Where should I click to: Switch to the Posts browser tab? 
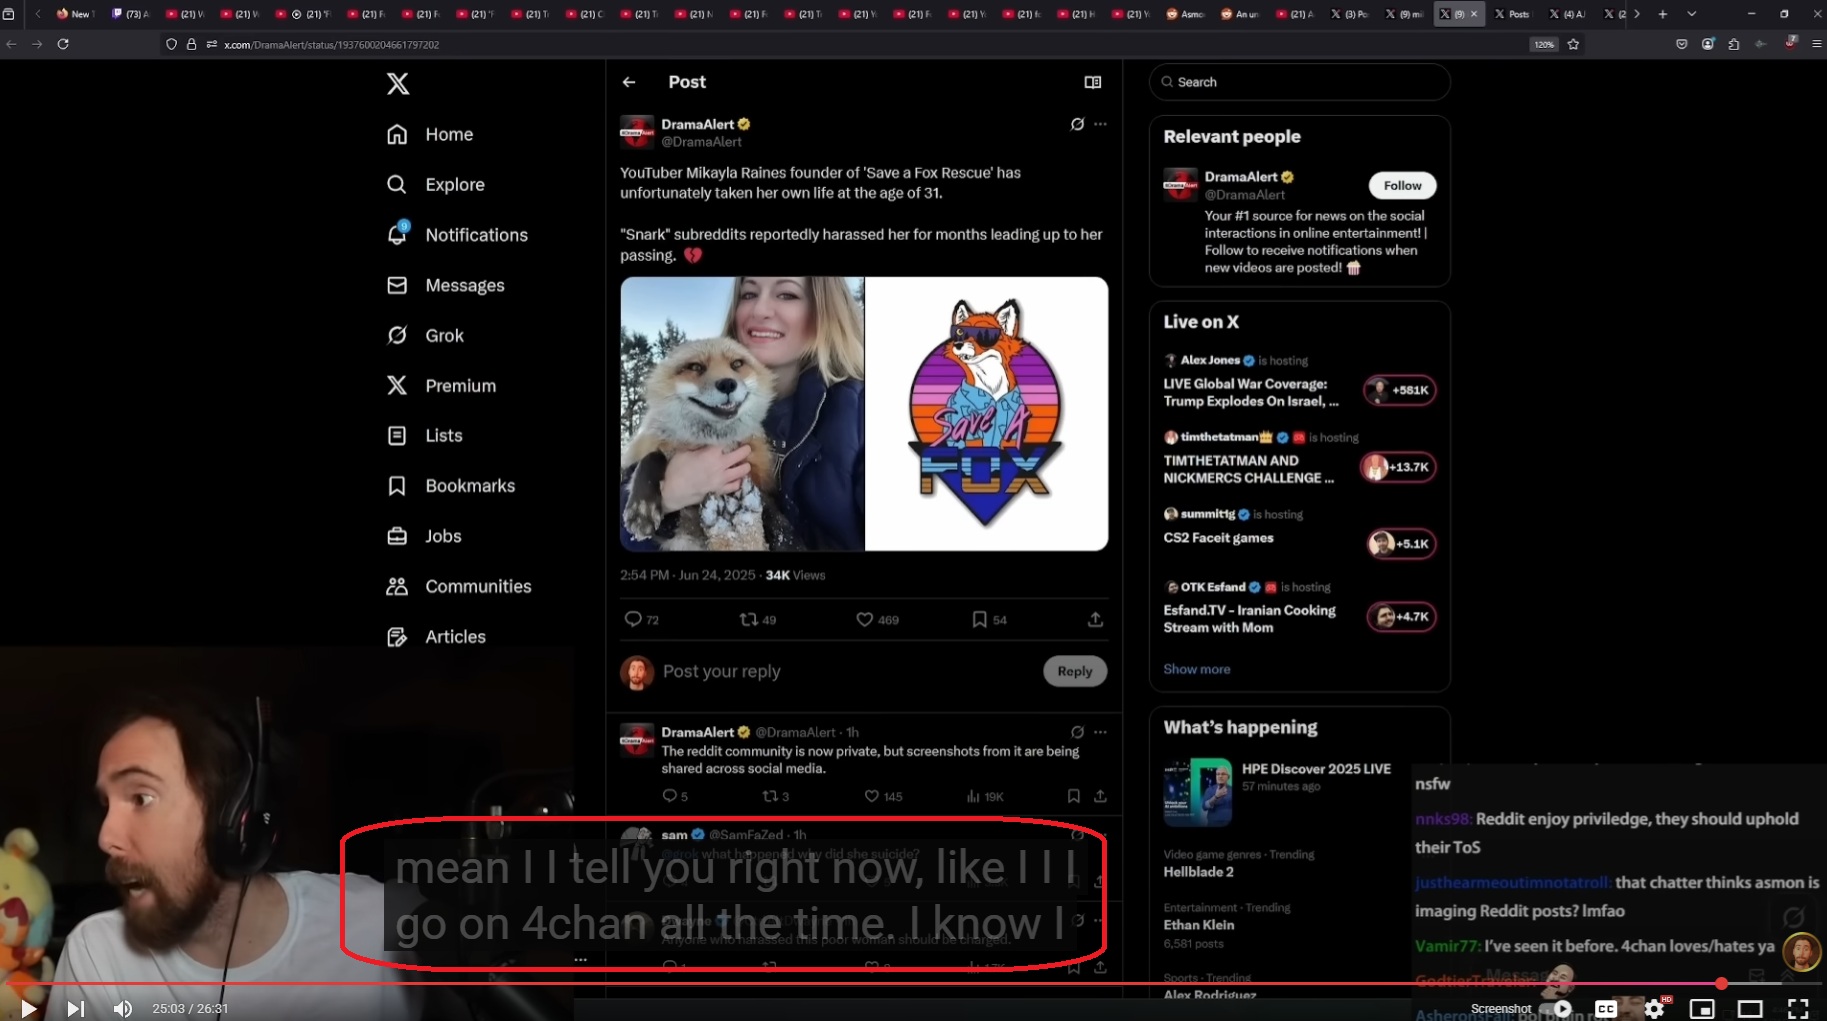(1513, 14)
